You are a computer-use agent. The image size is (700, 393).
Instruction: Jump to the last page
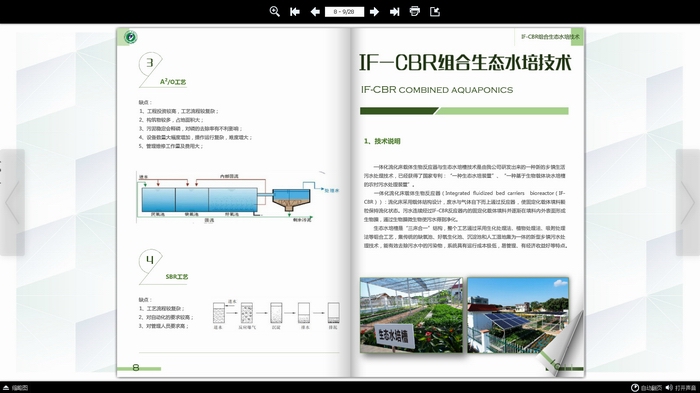click(x=395, y=12)
